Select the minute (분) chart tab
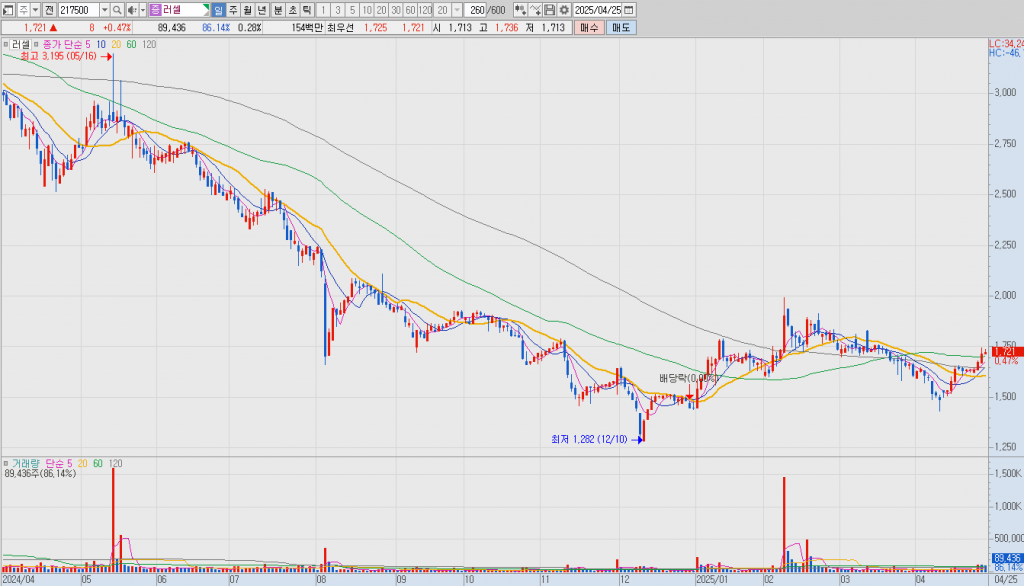Viewport: 1024px width, 586px height. click(278, 9)
